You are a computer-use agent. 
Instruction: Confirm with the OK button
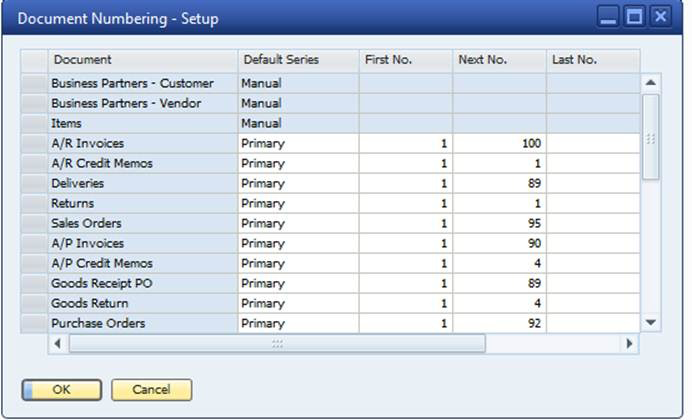(62, 390)
